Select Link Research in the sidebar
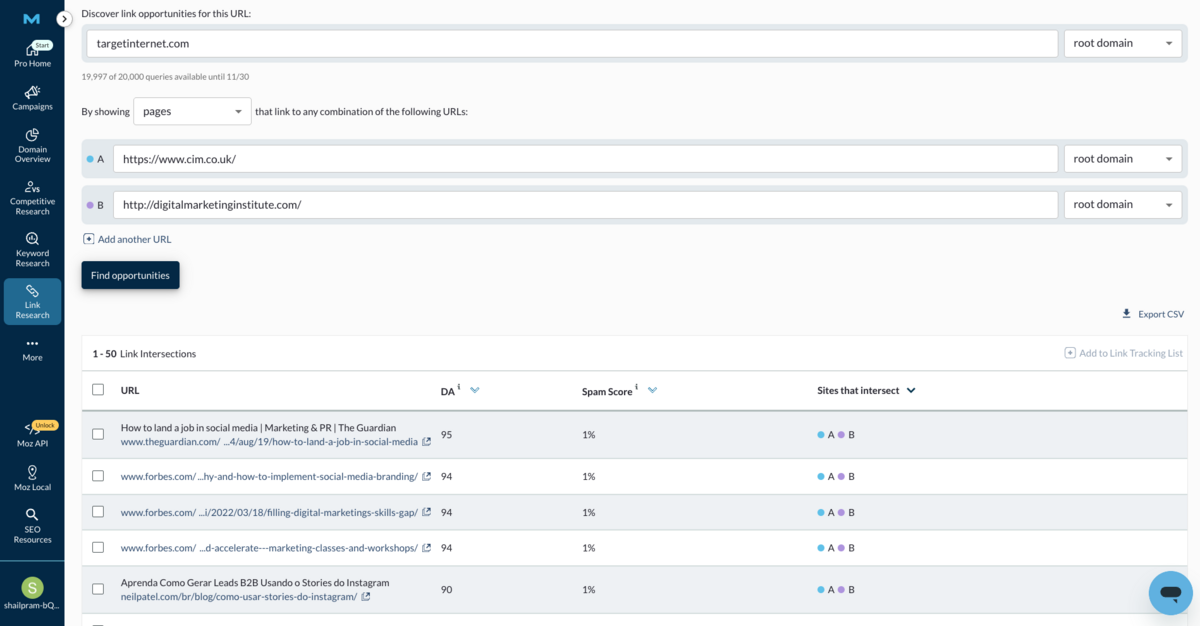The height and width of the screenshot is (626, 1200). click(x=32, y=302)
